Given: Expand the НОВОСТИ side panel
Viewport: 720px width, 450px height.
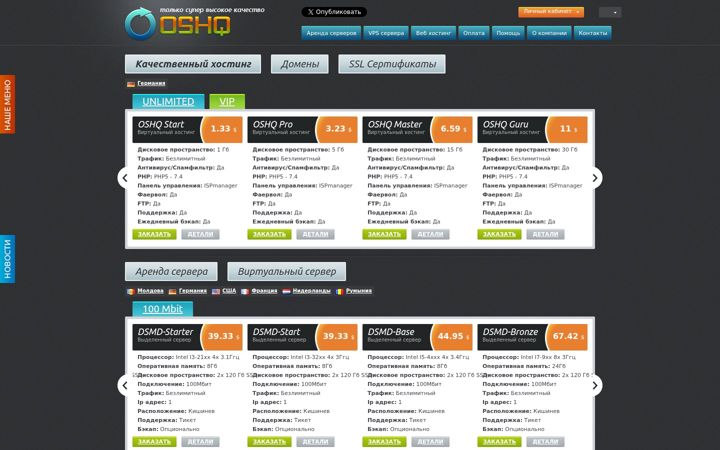Looking at the screenshot, I should tap(7, 259).
